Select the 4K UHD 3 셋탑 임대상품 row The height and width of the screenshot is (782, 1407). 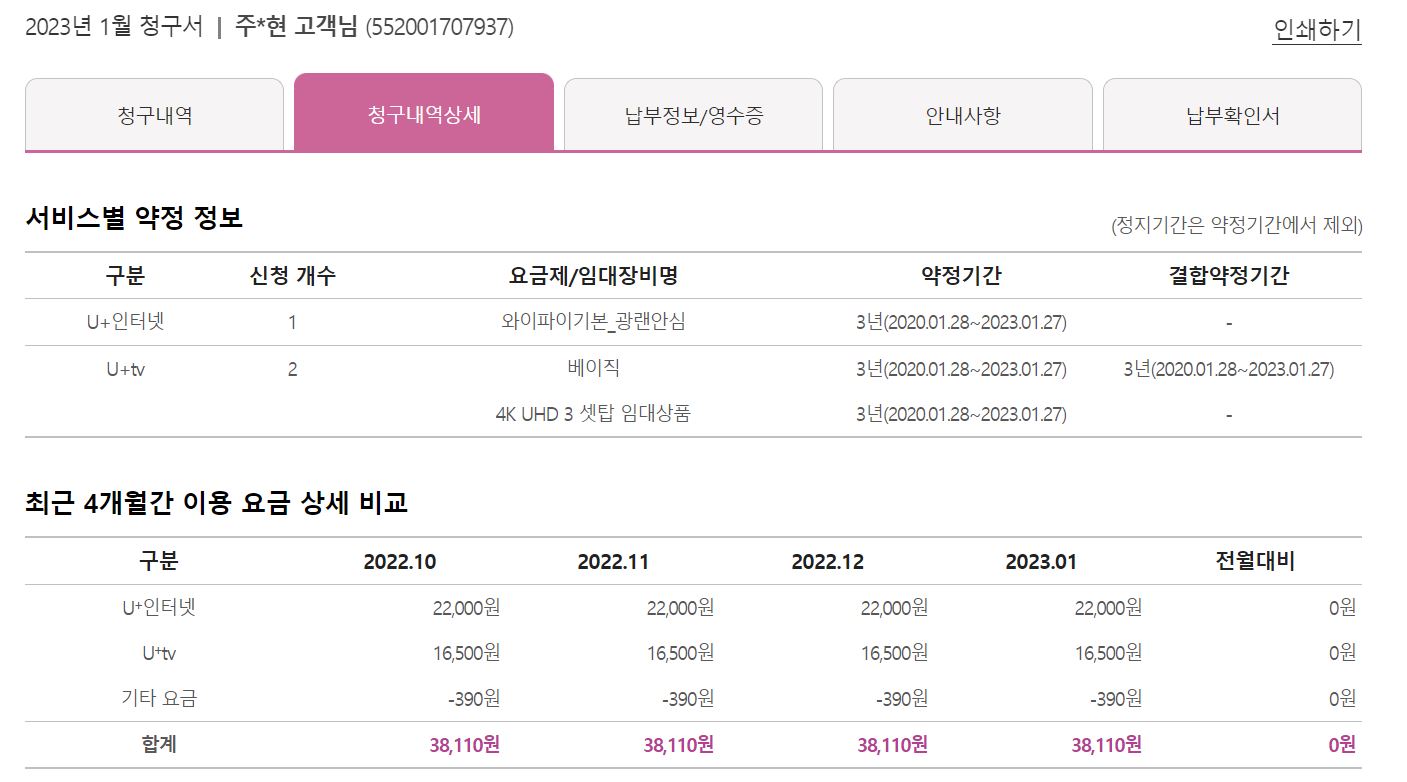coord(593,414)
